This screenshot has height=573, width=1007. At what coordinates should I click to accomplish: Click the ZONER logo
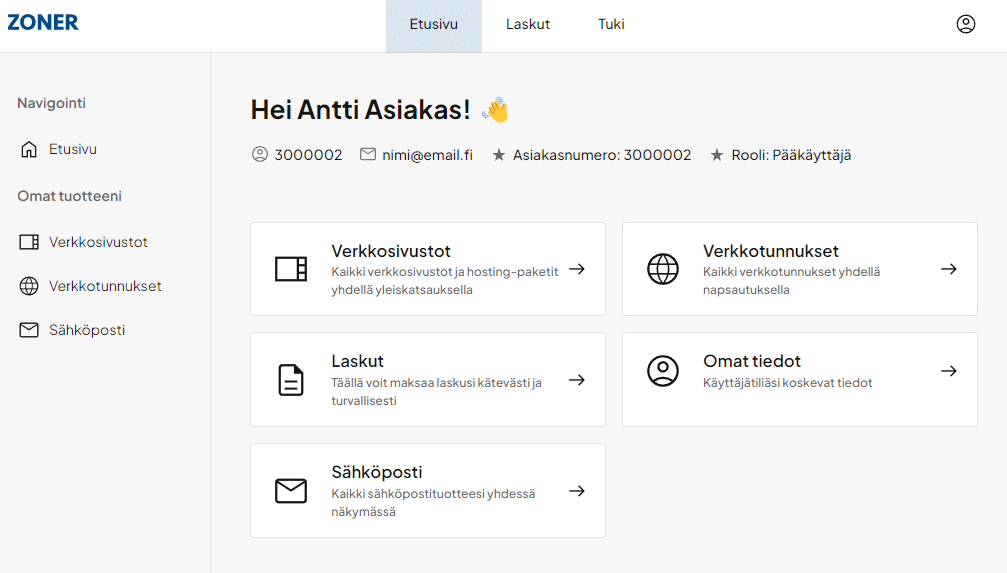43,23
